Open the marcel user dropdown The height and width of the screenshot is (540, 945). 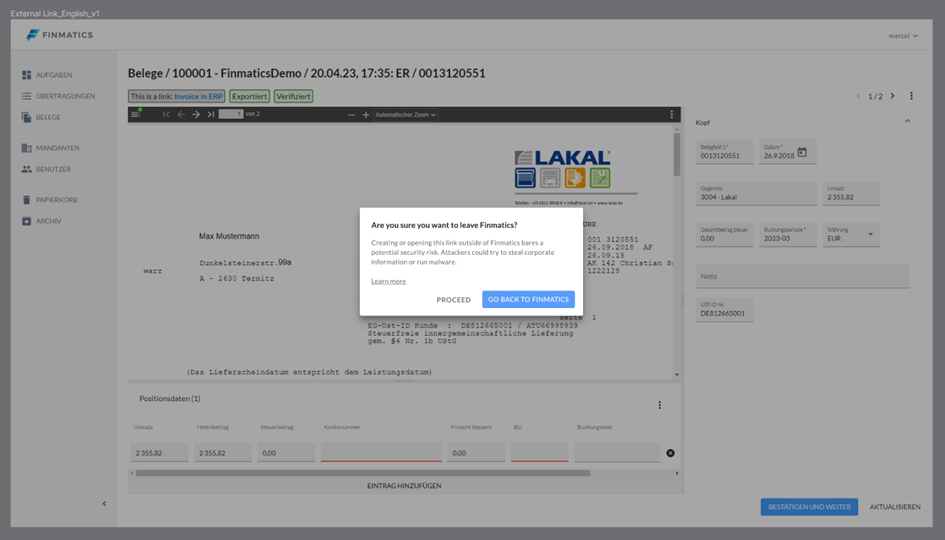[903, 36]
